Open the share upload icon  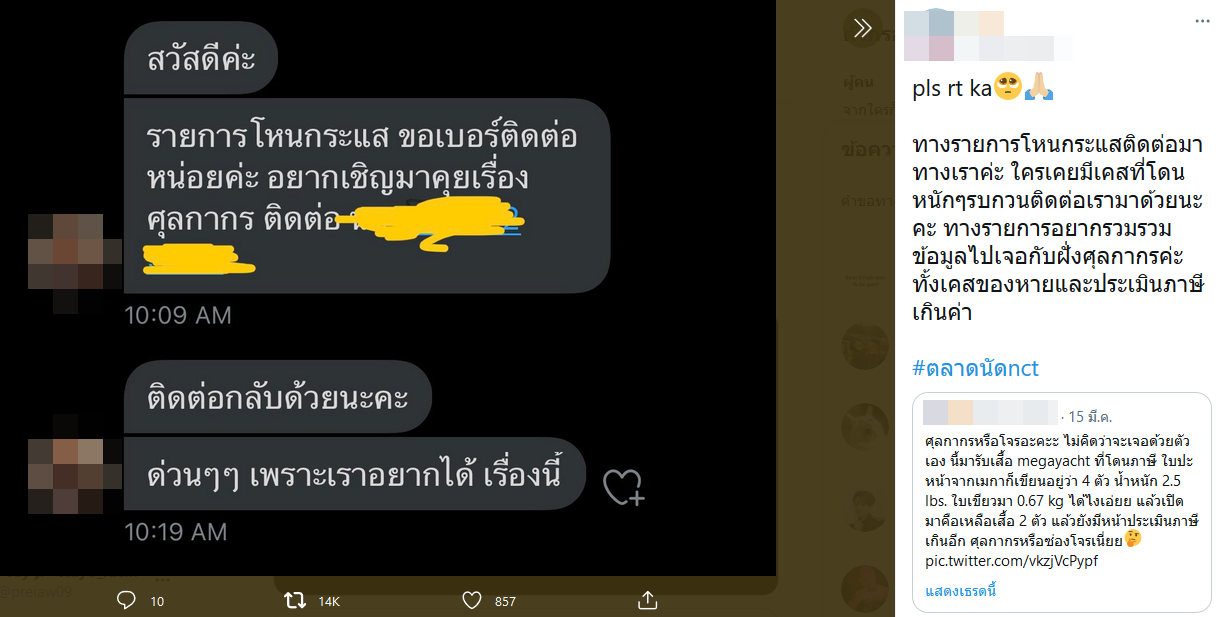coord(647,600)
